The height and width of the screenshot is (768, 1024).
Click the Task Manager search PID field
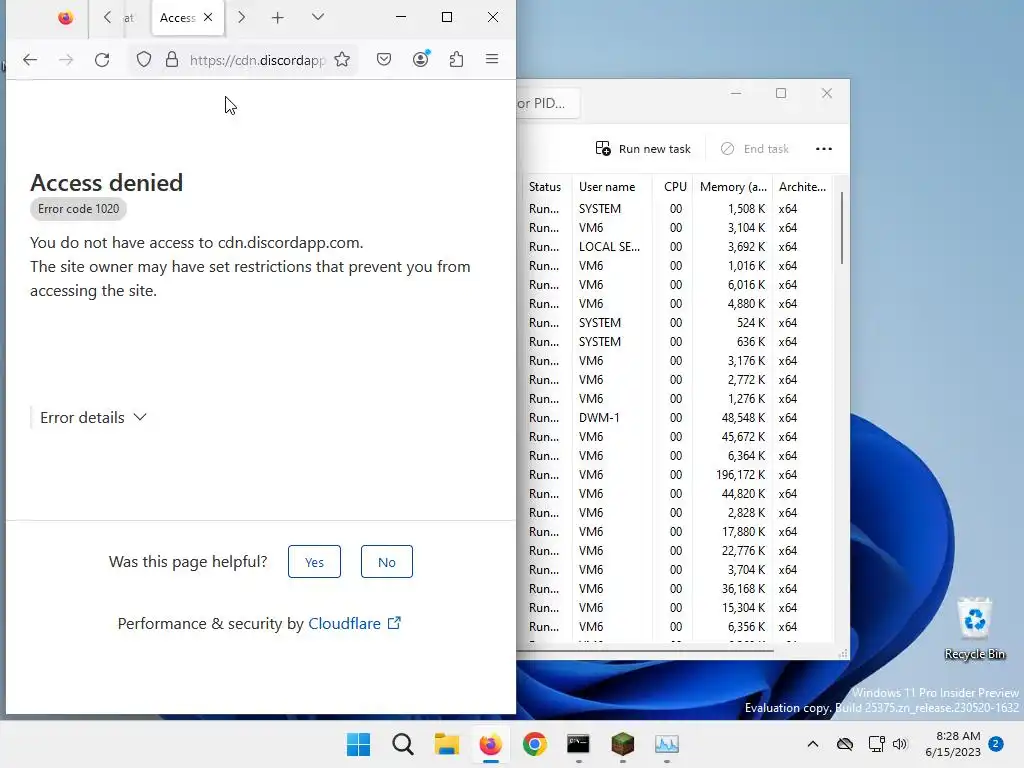click(547, 103)
